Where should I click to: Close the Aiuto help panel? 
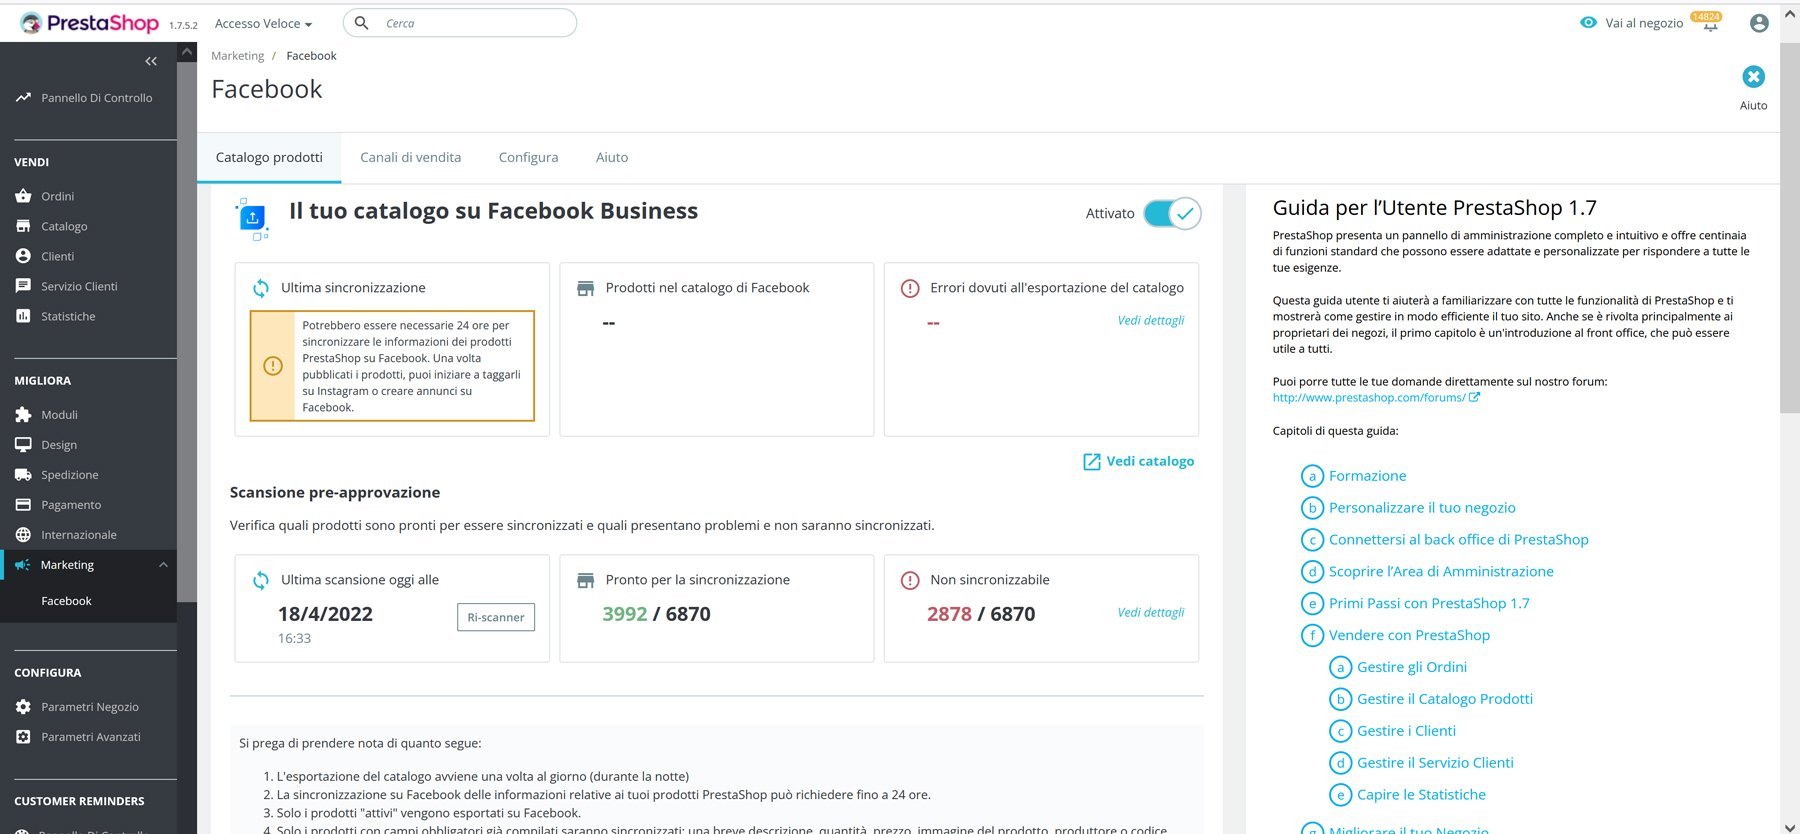1753,77
